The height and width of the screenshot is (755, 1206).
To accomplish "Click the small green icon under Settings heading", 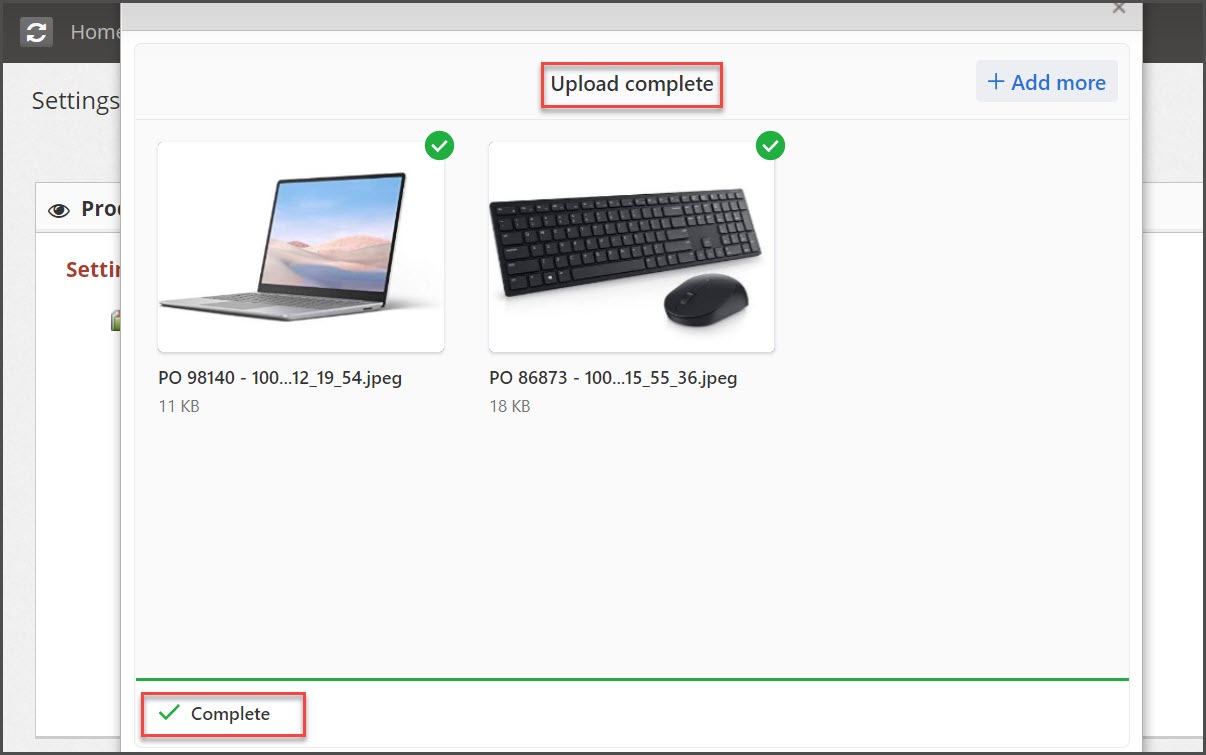I will 115,320.
